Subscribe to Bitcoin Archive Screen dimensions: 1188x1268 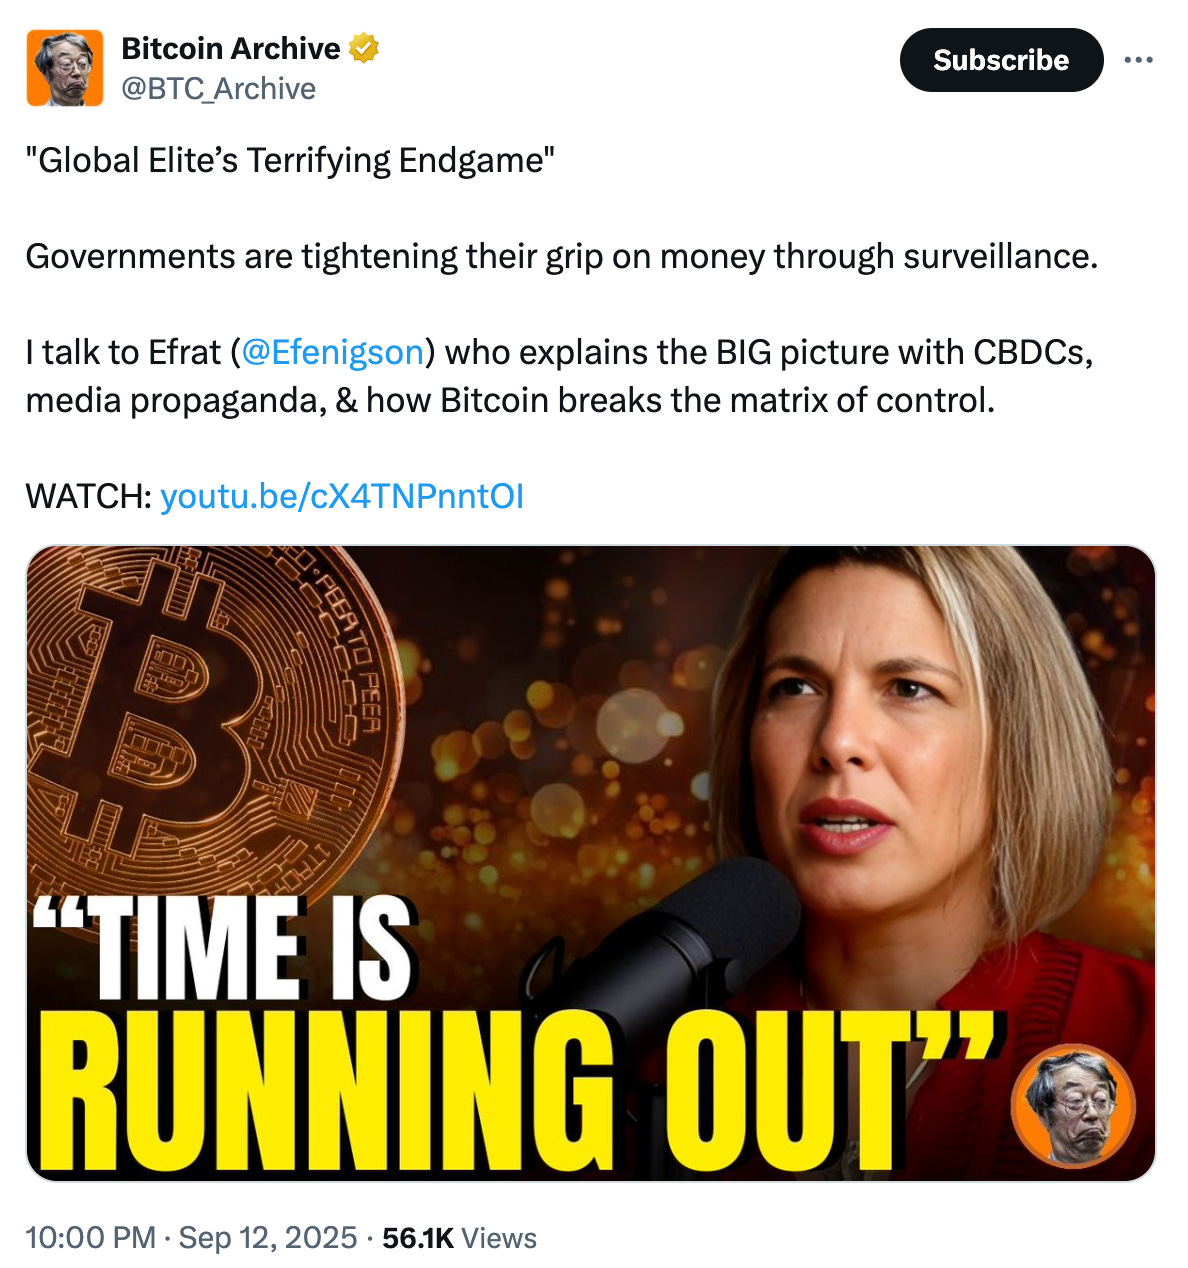[1001, 60]
